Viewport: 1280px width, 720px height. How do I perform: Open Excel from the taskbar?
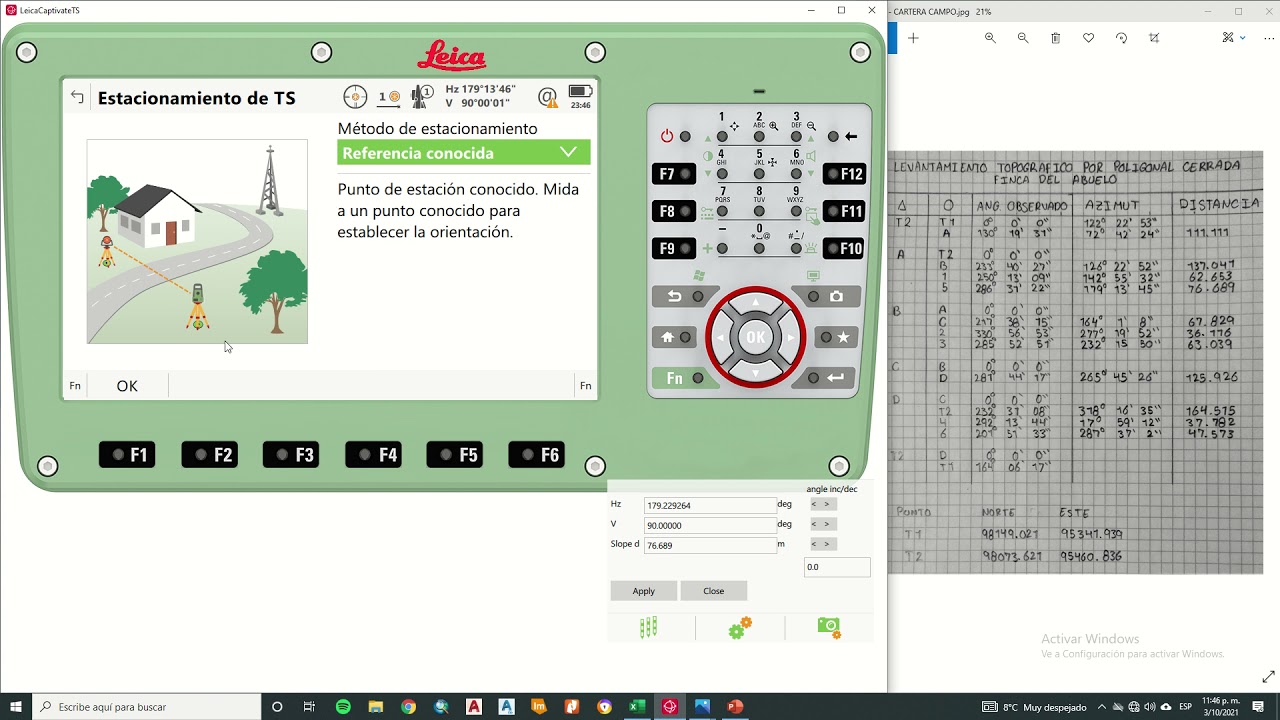click(637, 707)
